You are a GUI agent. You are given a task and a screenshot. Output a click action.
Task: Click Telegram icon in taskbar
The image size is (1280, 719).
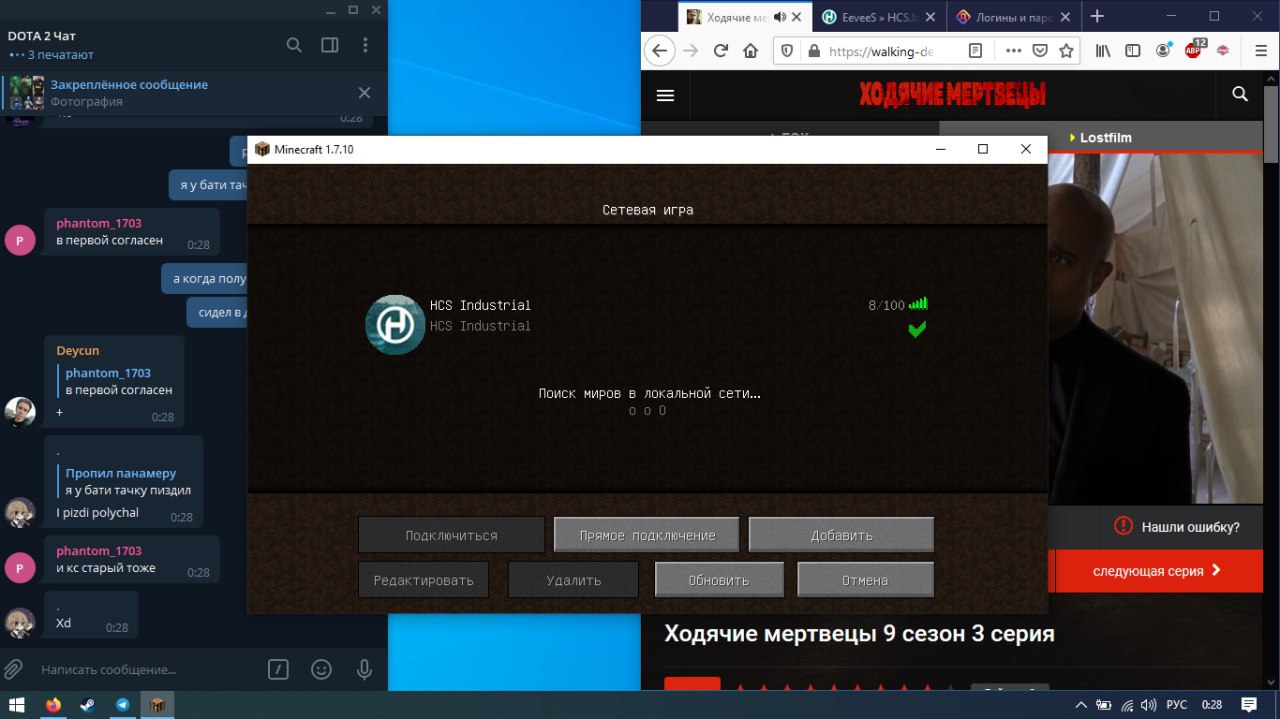click(123, 704)
